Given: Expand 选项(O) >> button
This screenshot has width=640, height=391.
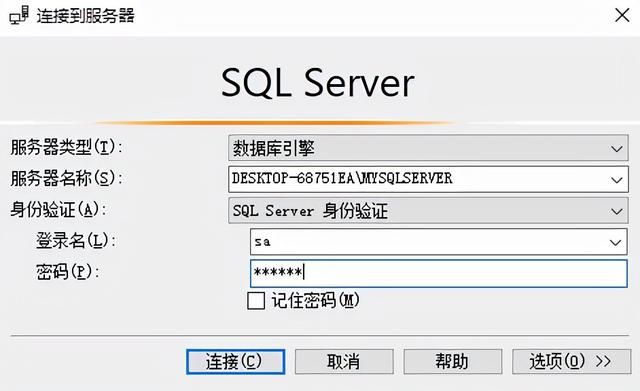Looking at the screenshot, I should pos(571,362).
